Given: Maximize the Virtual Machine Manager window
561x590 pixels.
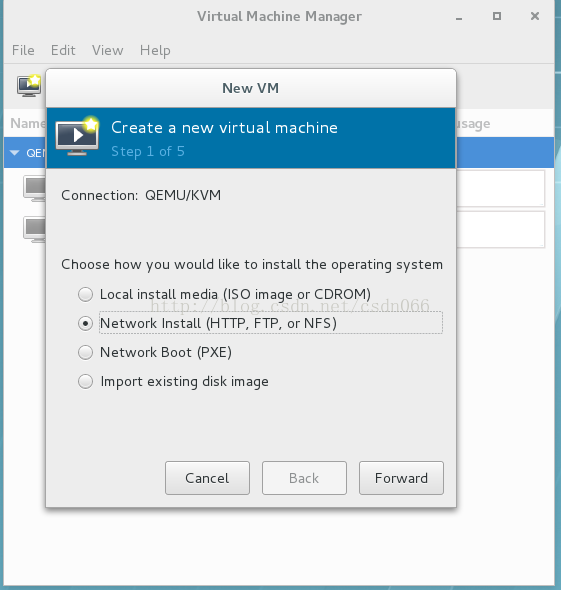Looking at the screenshot, I should click(x=497, y=16).
